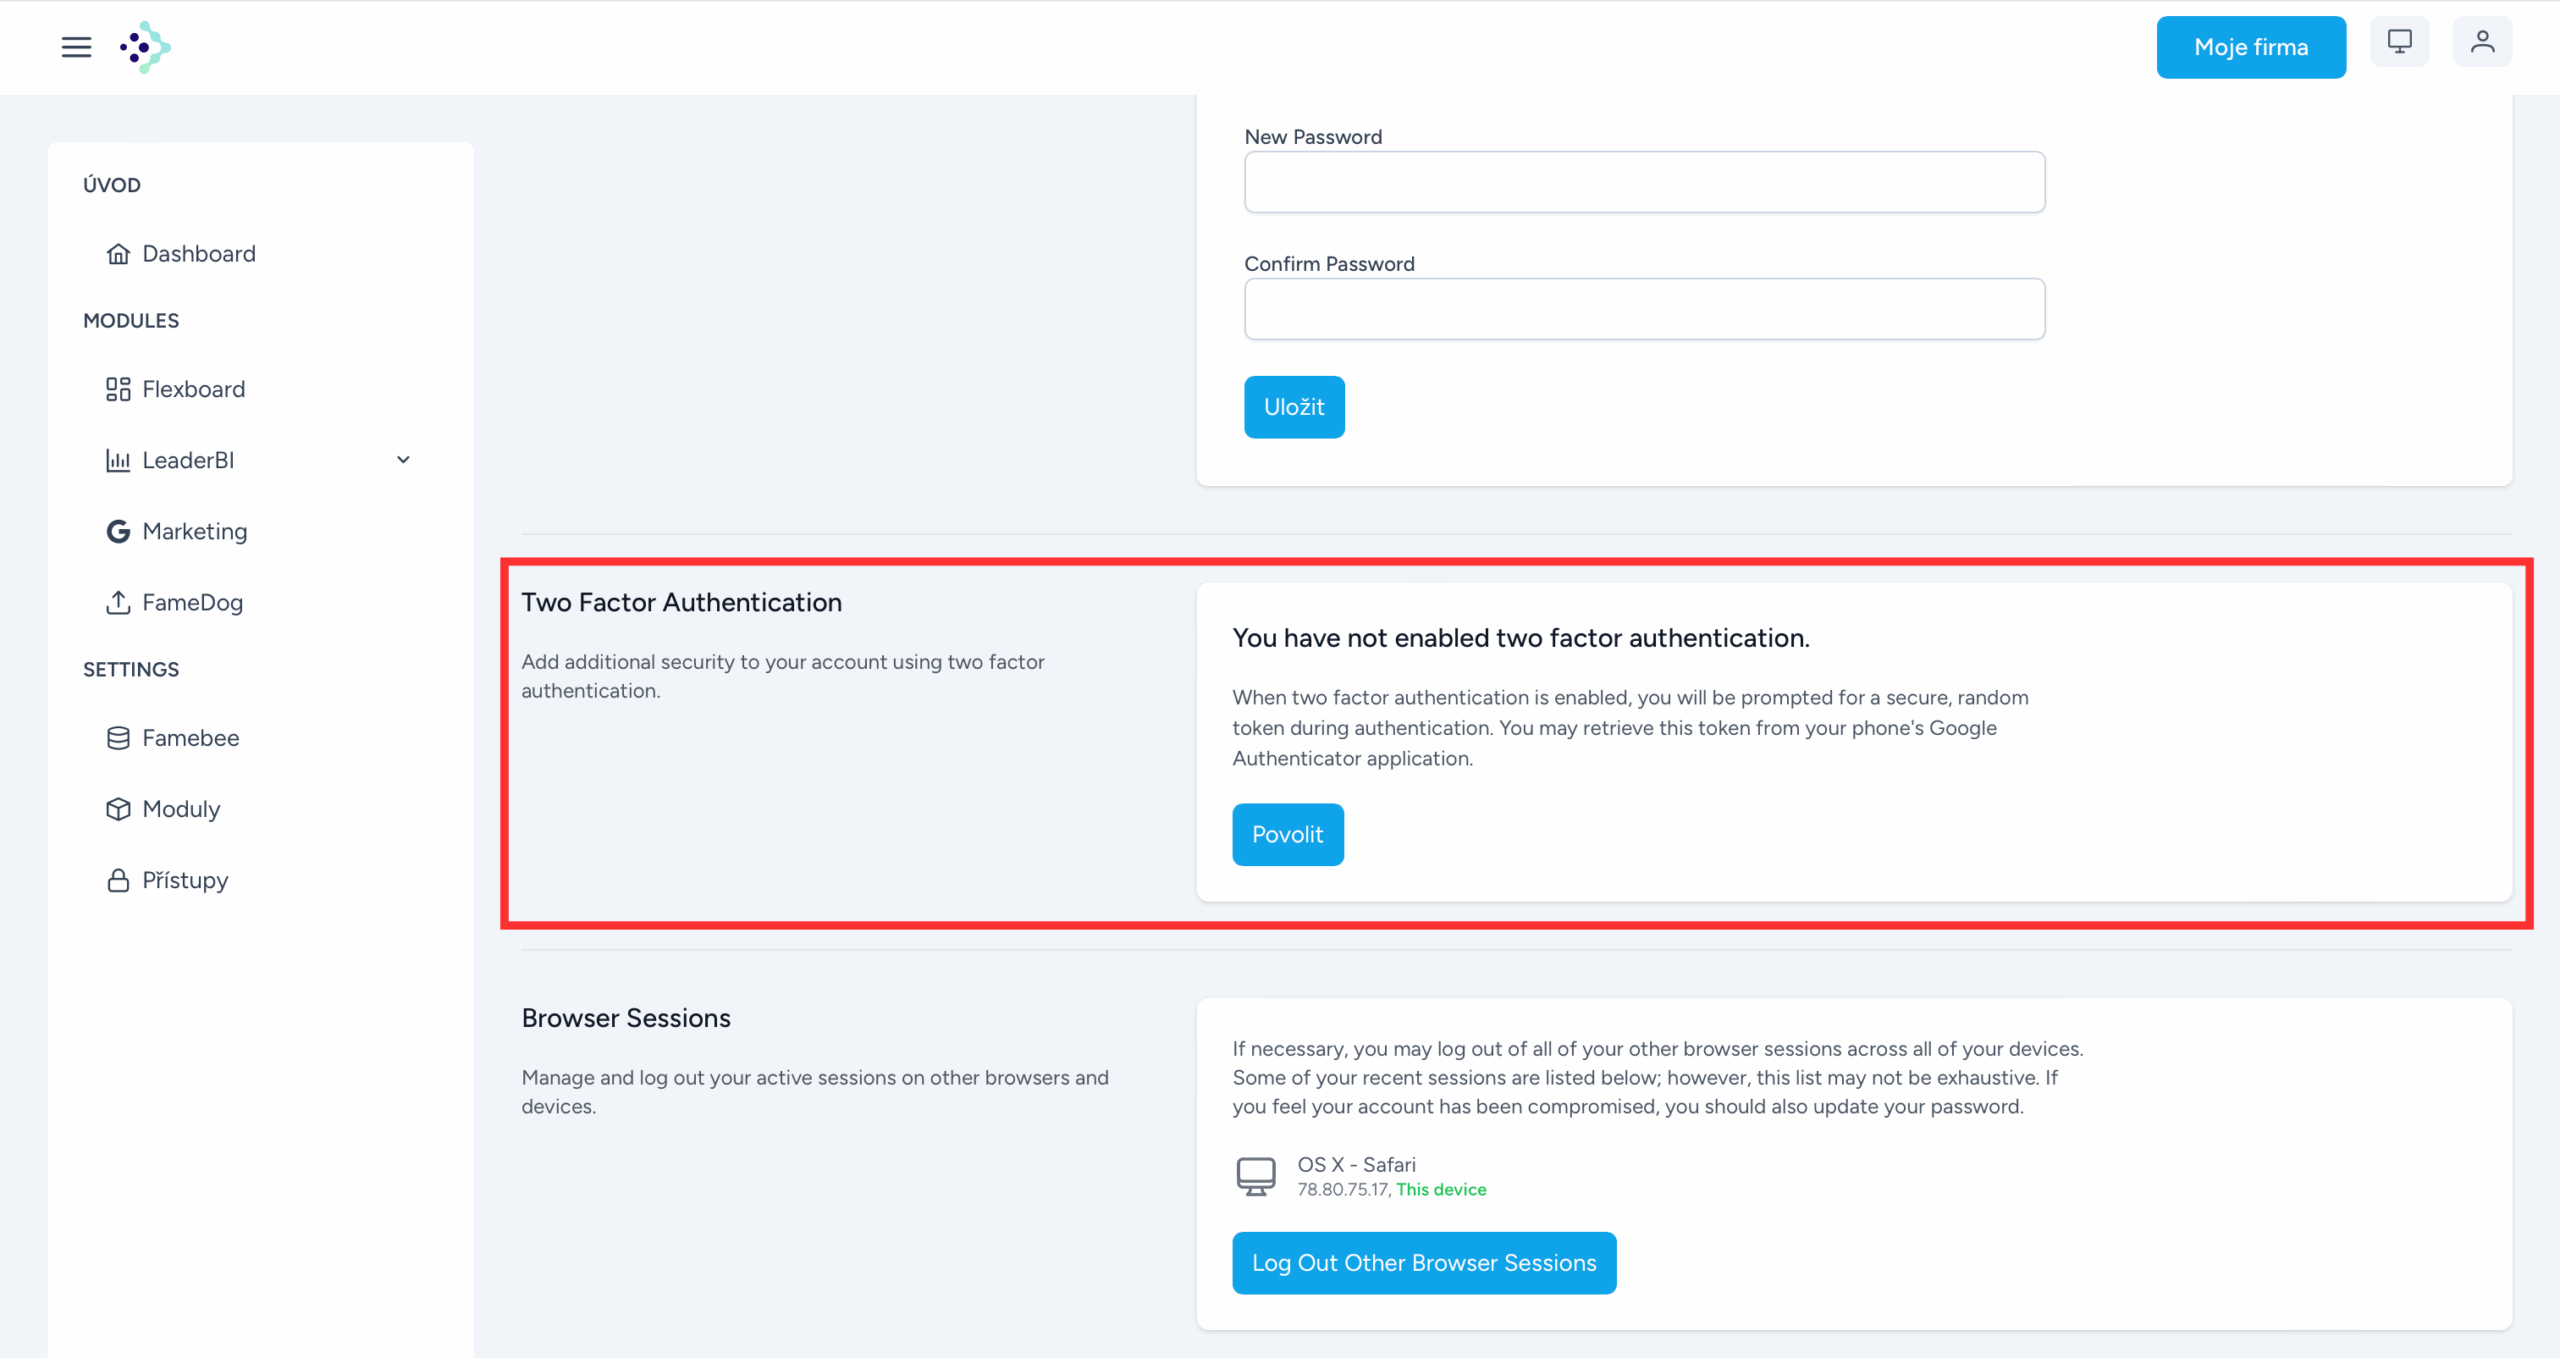
Task: Focus the Confirm Password field
Action: [x=1644, y=309]
